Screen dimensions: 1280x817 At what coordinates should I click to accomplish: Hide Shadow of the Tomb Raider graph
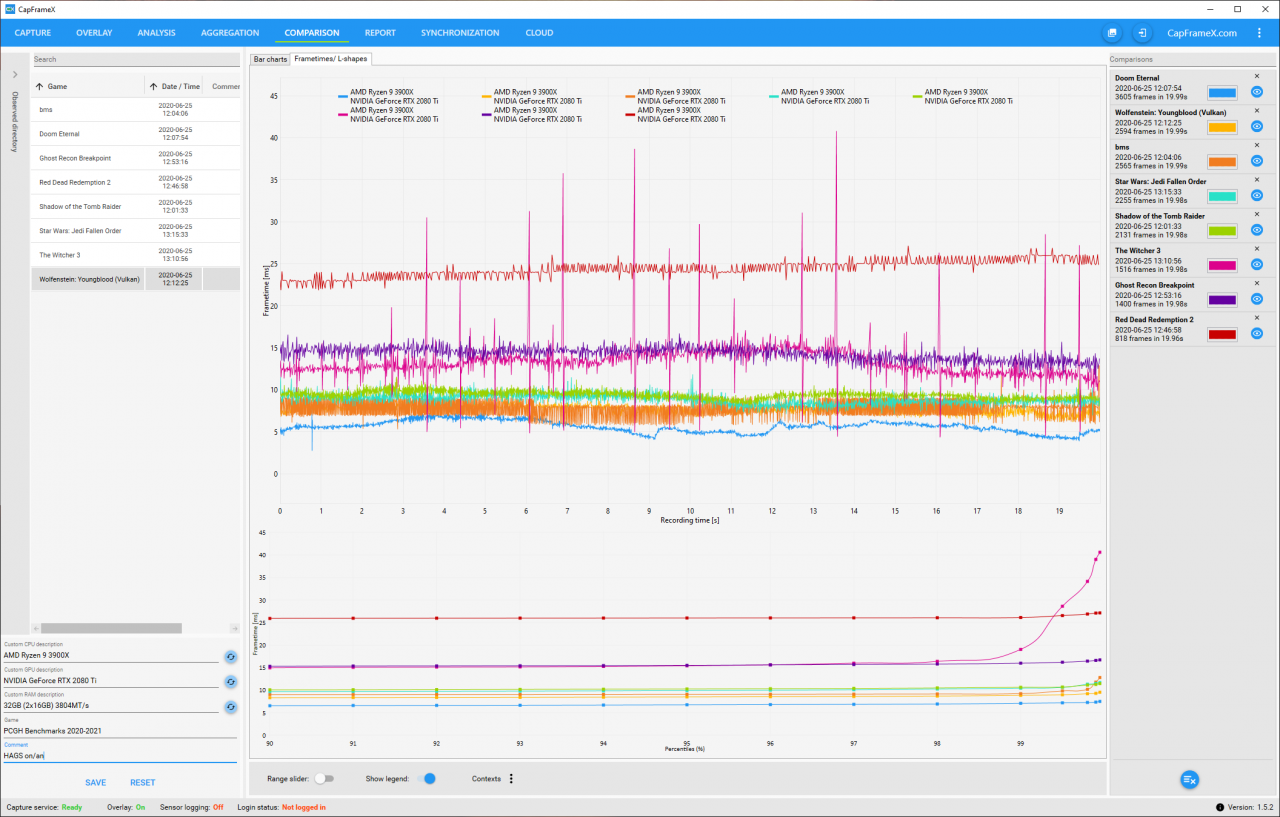coord(1257,230)
